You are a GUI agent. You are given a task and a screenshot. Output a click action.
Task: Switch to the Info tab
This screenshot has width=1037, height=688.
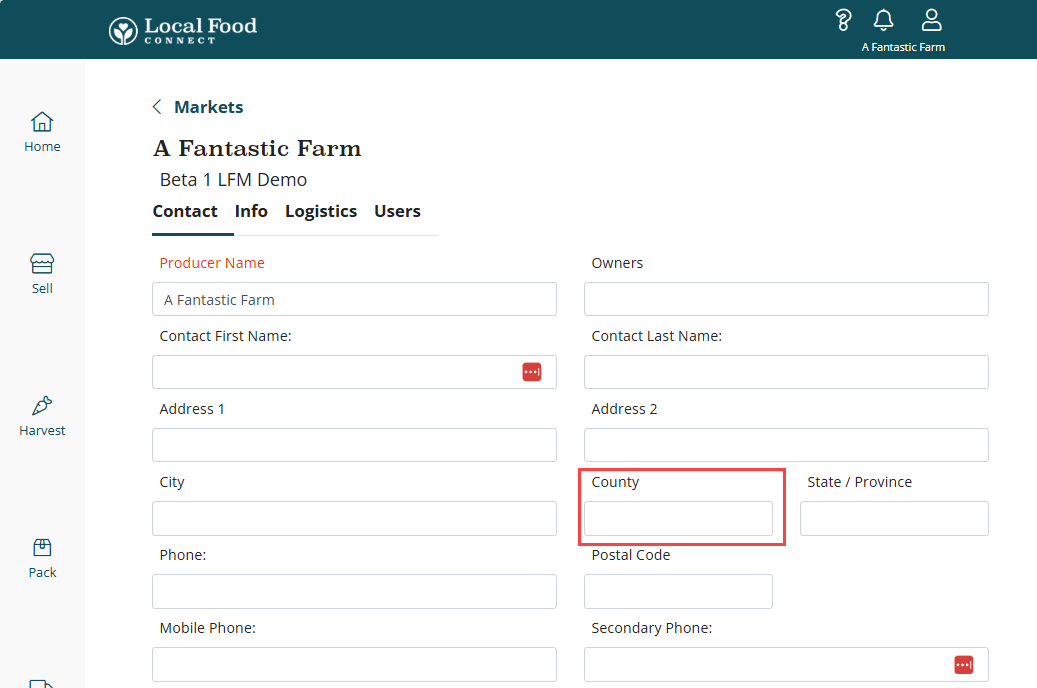tap(251, 211)
